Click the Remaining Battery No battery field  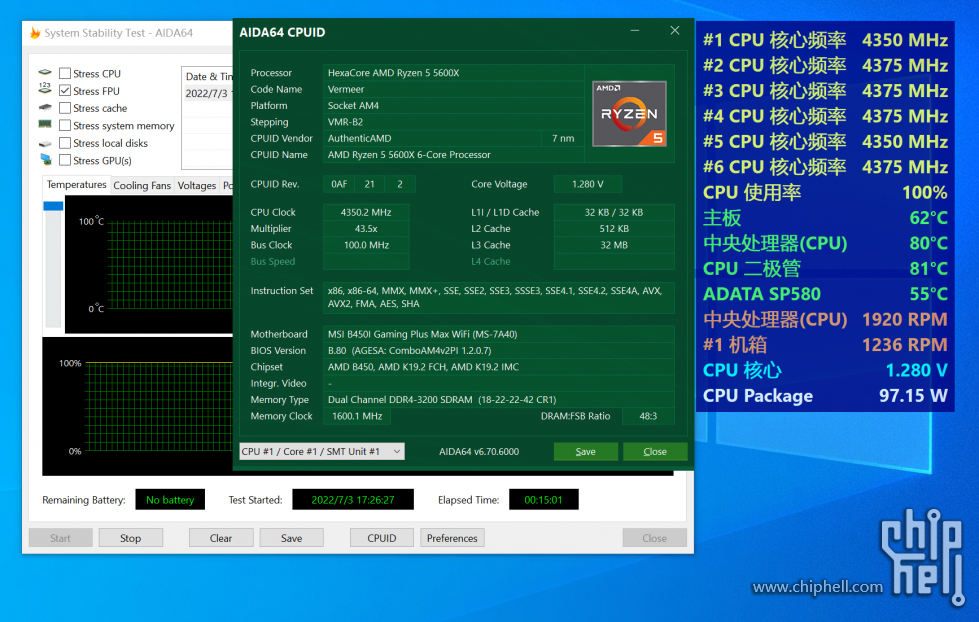coord(170,500)
